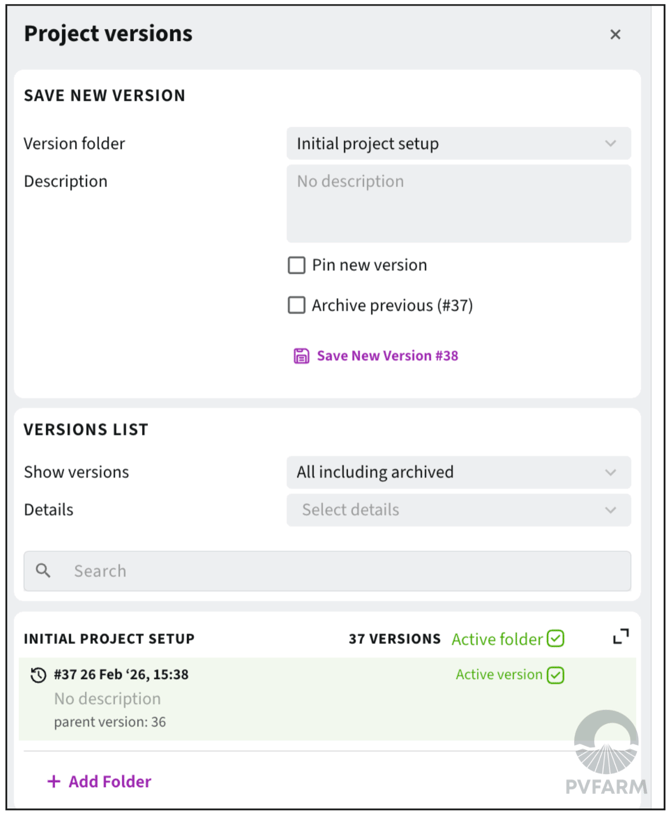Click the floppy disk save icon

coord(301,356)
